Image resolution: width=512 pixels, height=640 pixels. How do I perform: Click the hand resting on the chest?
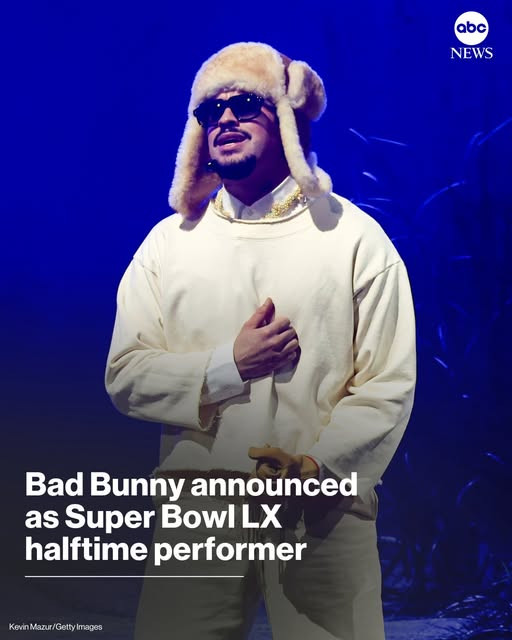click(265, 341)
